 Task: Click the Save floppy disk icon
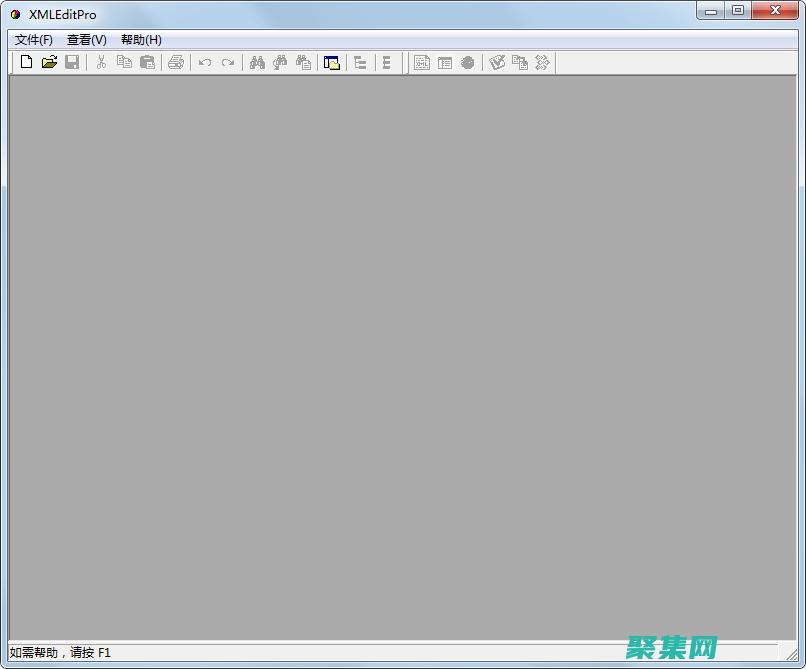(72, 62)
